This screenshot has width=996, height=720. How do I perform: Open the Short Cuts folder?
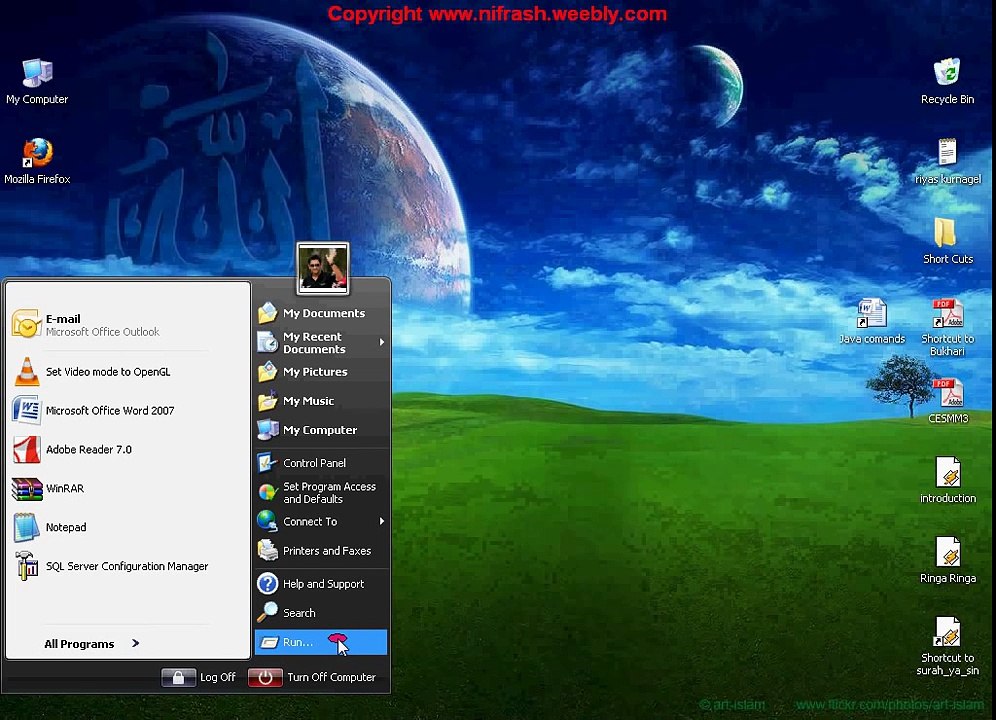point(947,241)
